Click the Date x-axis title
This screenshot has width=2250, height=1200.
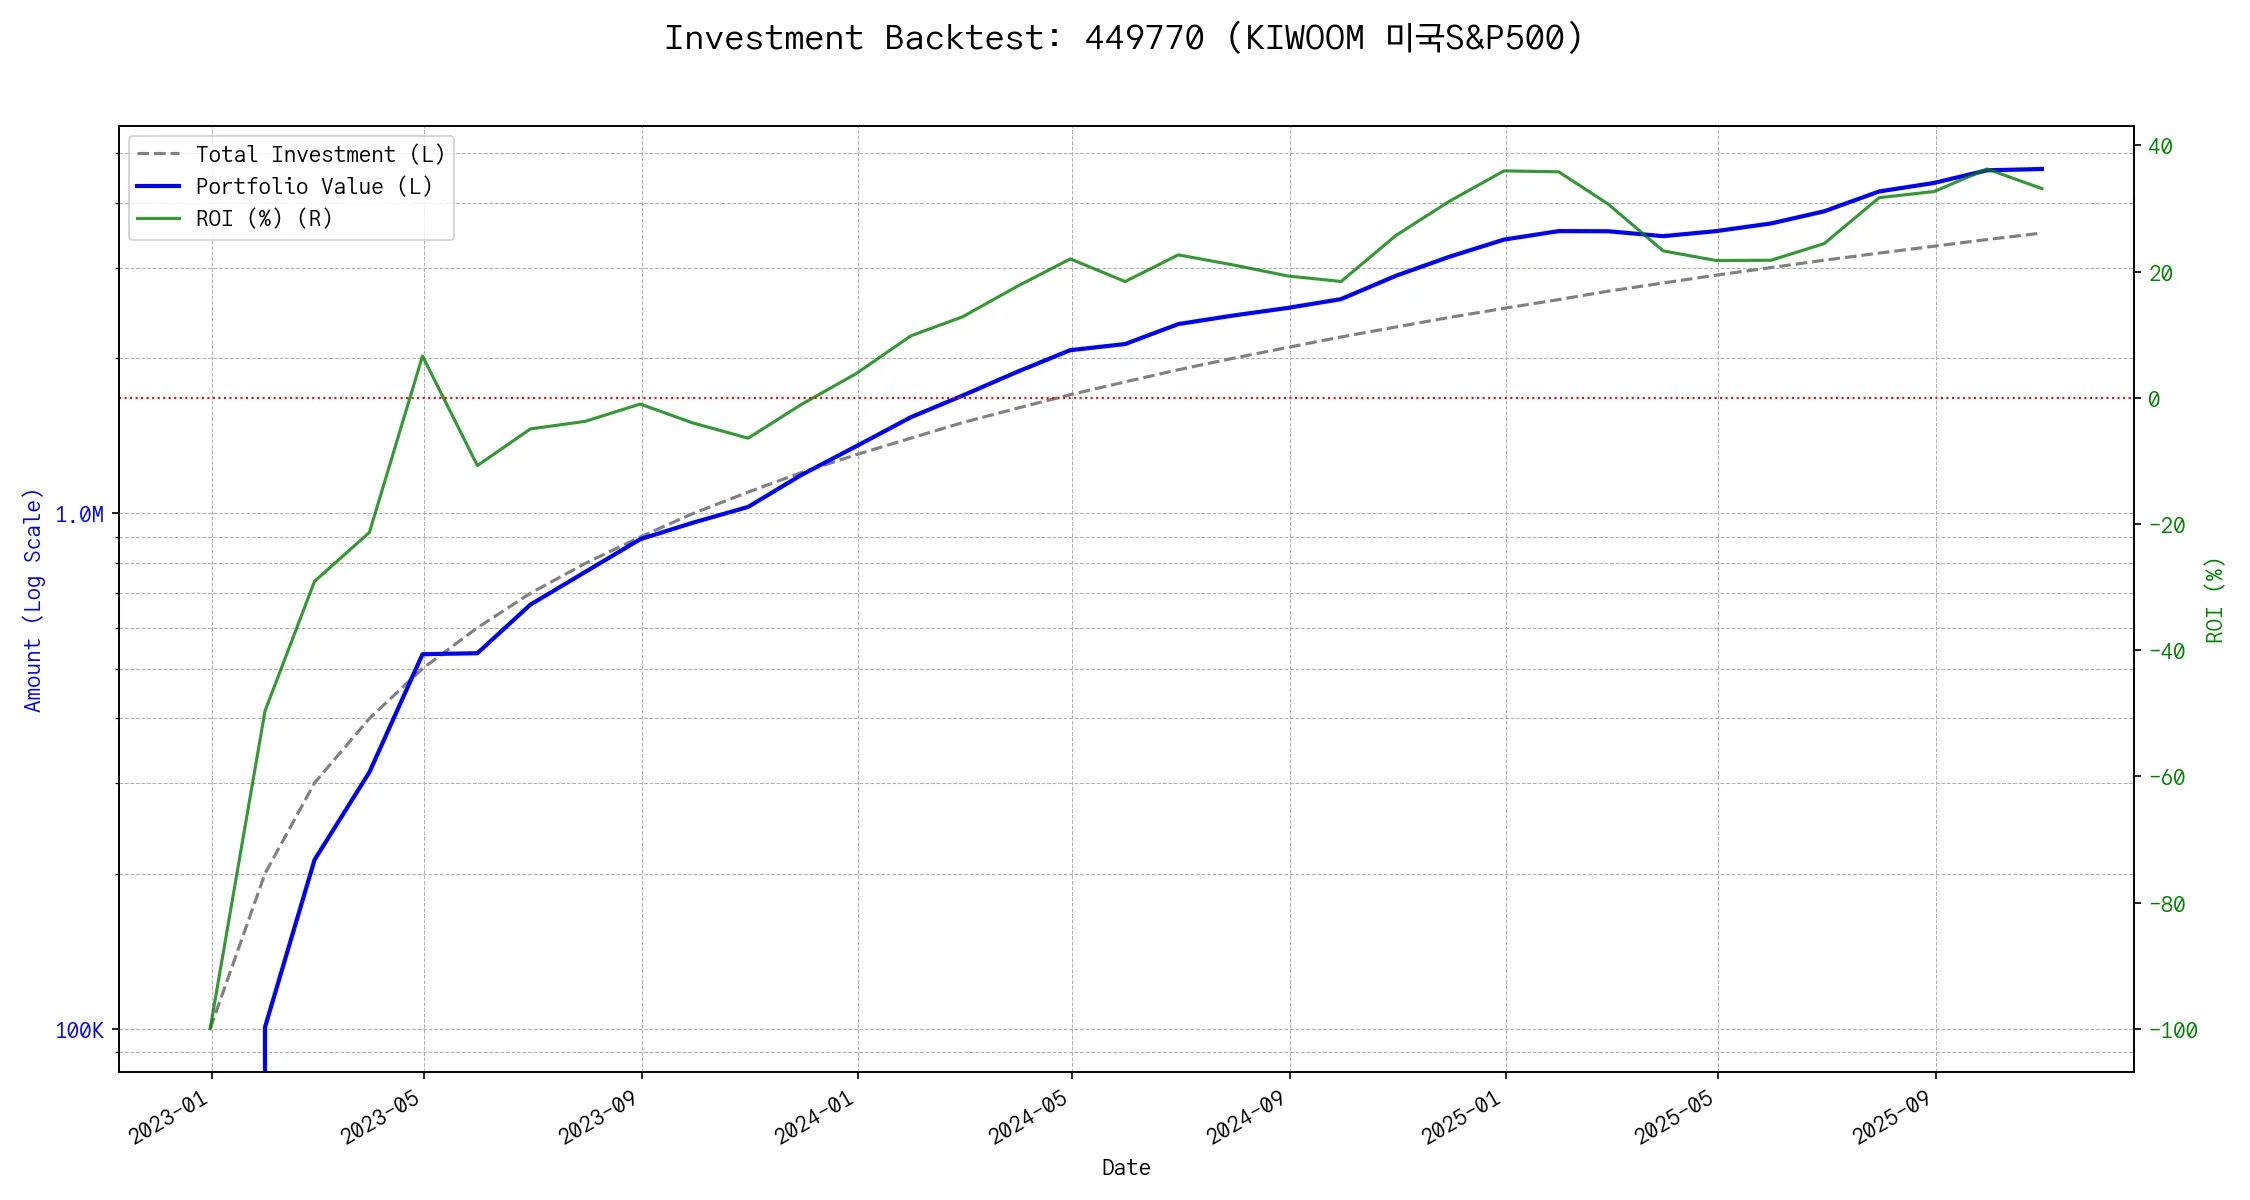[x=1126, y=1168]
